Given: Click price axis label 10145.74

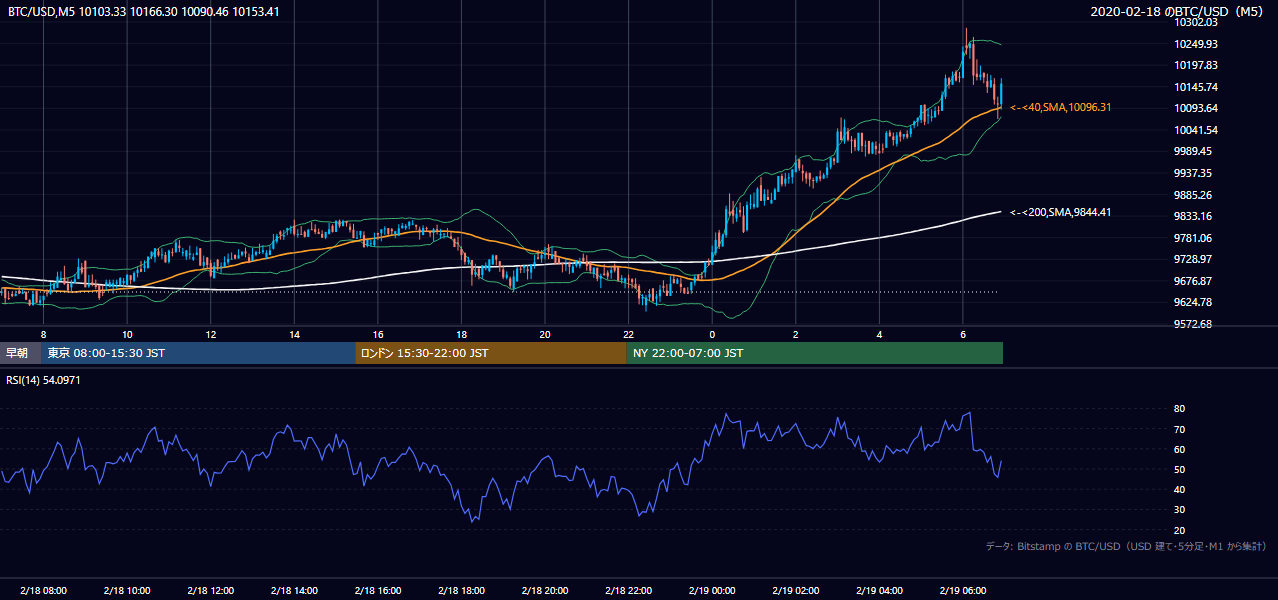Looking at the screenshot, I should click(1195, 87).
